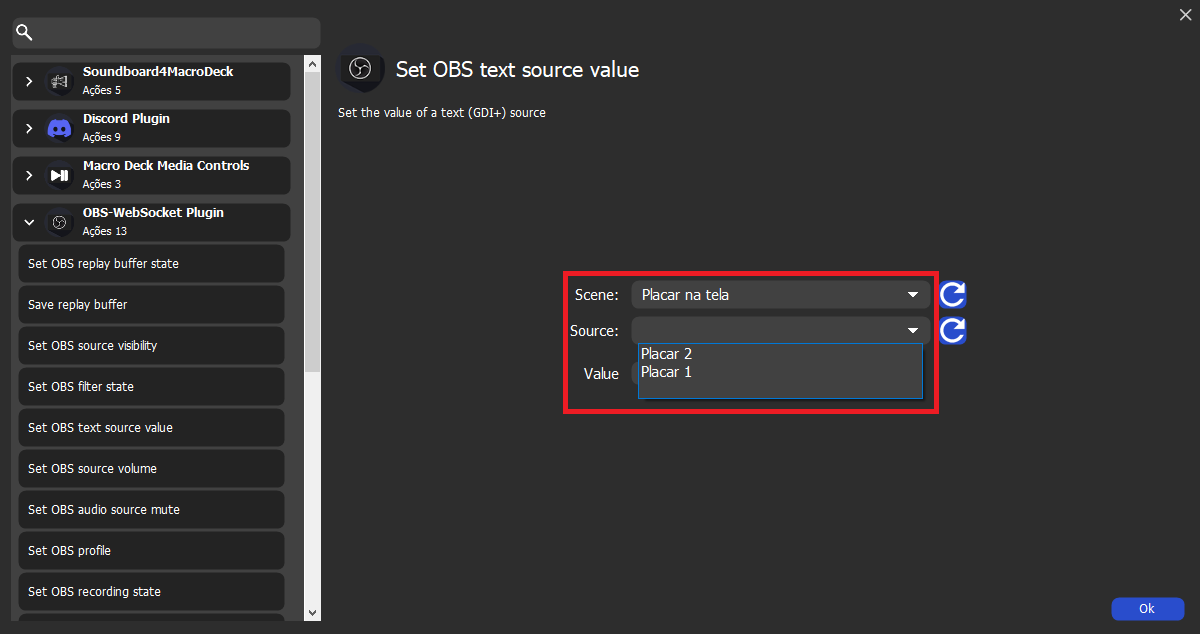Open the Set OBS recording state action
This screenshot has height=634, width=1200.
(x=150, y=591)
